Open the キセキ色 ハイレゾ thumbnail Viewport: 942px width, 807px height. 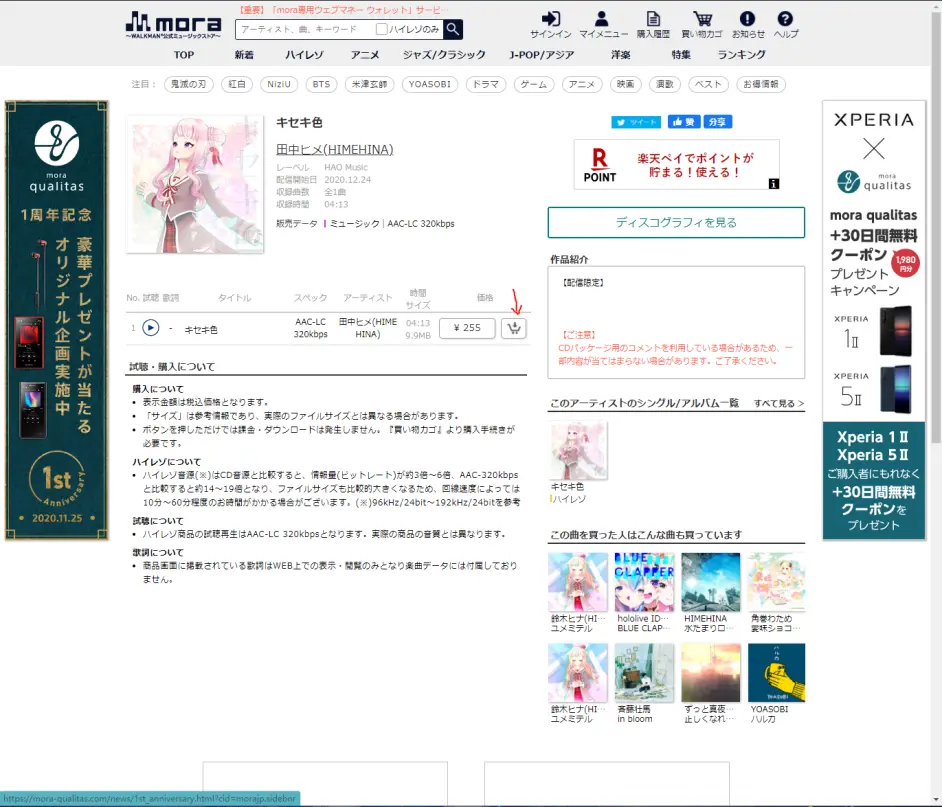click(x=578, y=451)
